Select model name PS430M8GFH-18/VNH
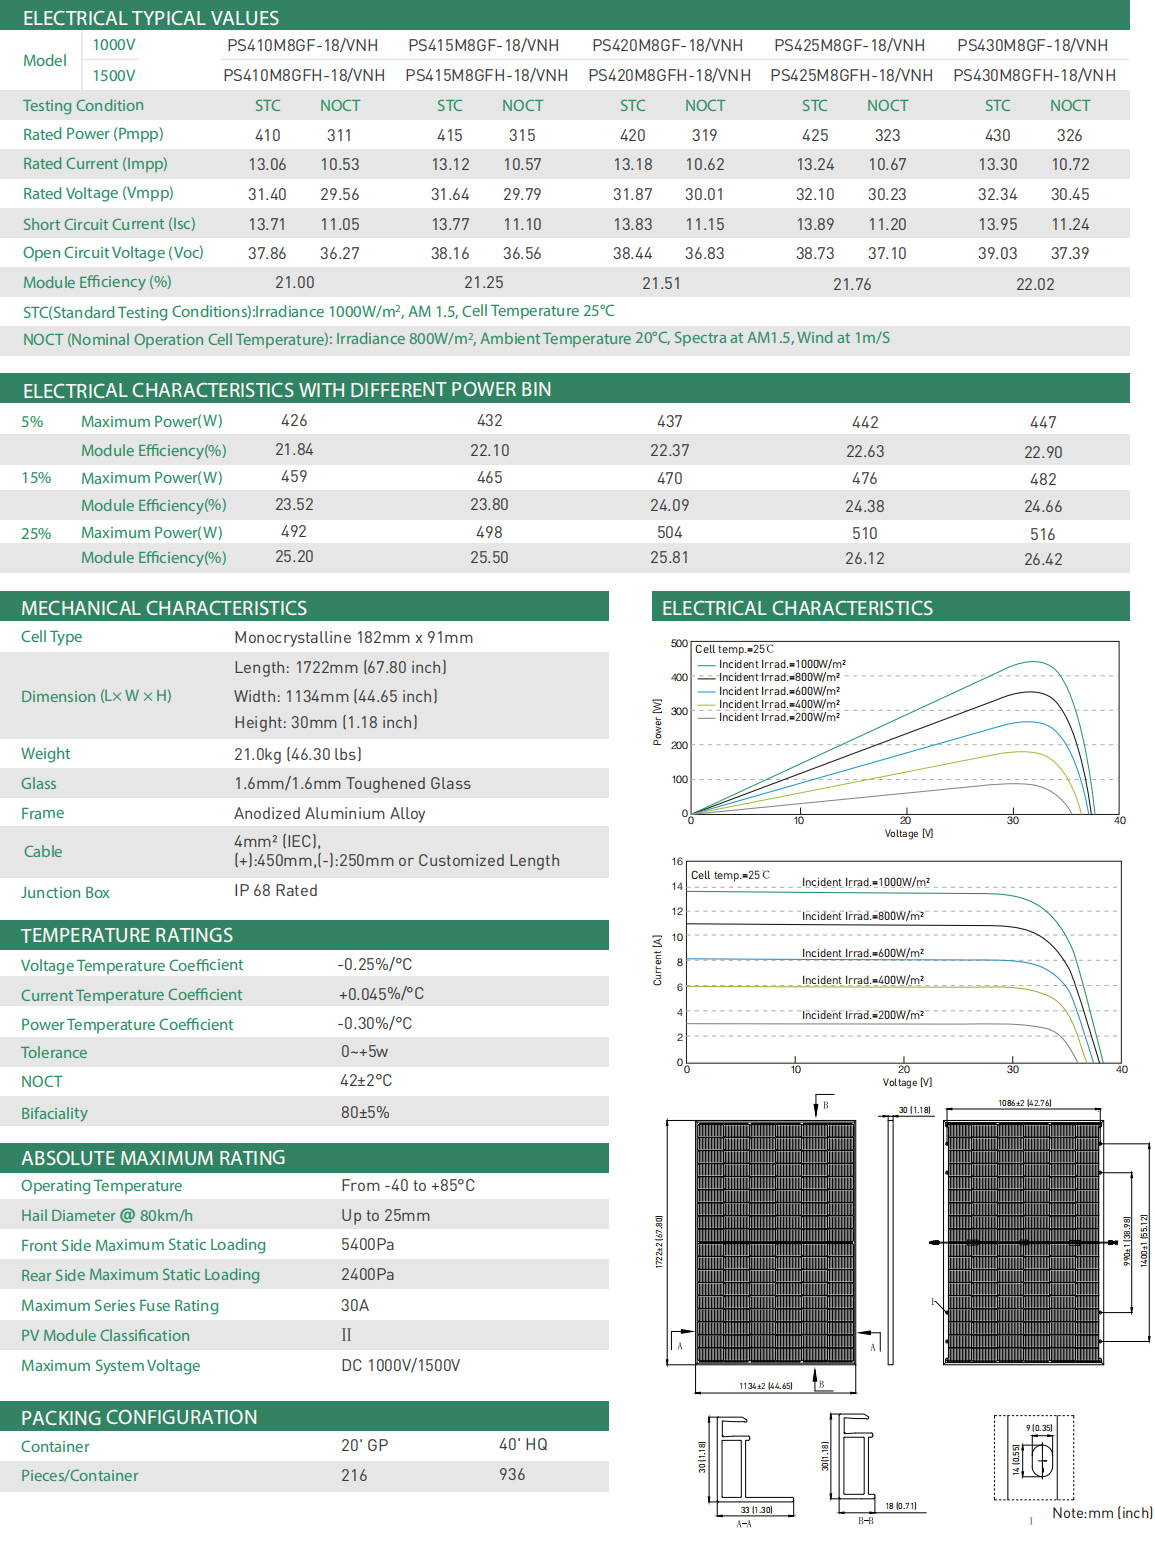This screenshot has width=1155, height=1545. point(1034,75)
